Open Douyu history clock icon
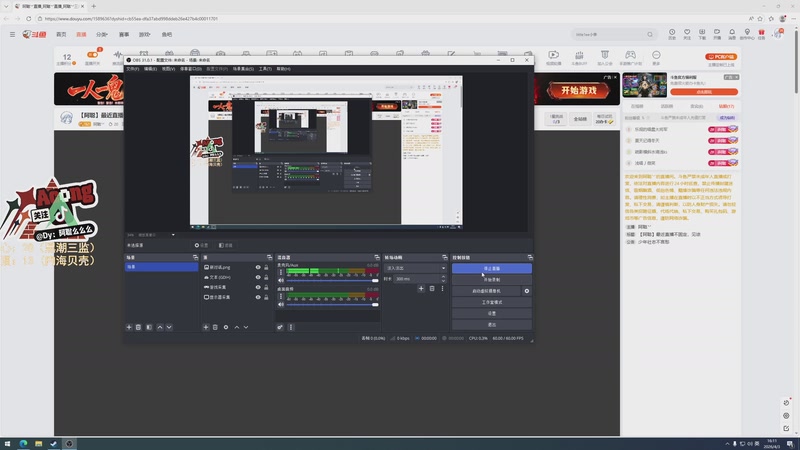Image resolution: width=800 pixels, height=450 pixels. (672, 34)
